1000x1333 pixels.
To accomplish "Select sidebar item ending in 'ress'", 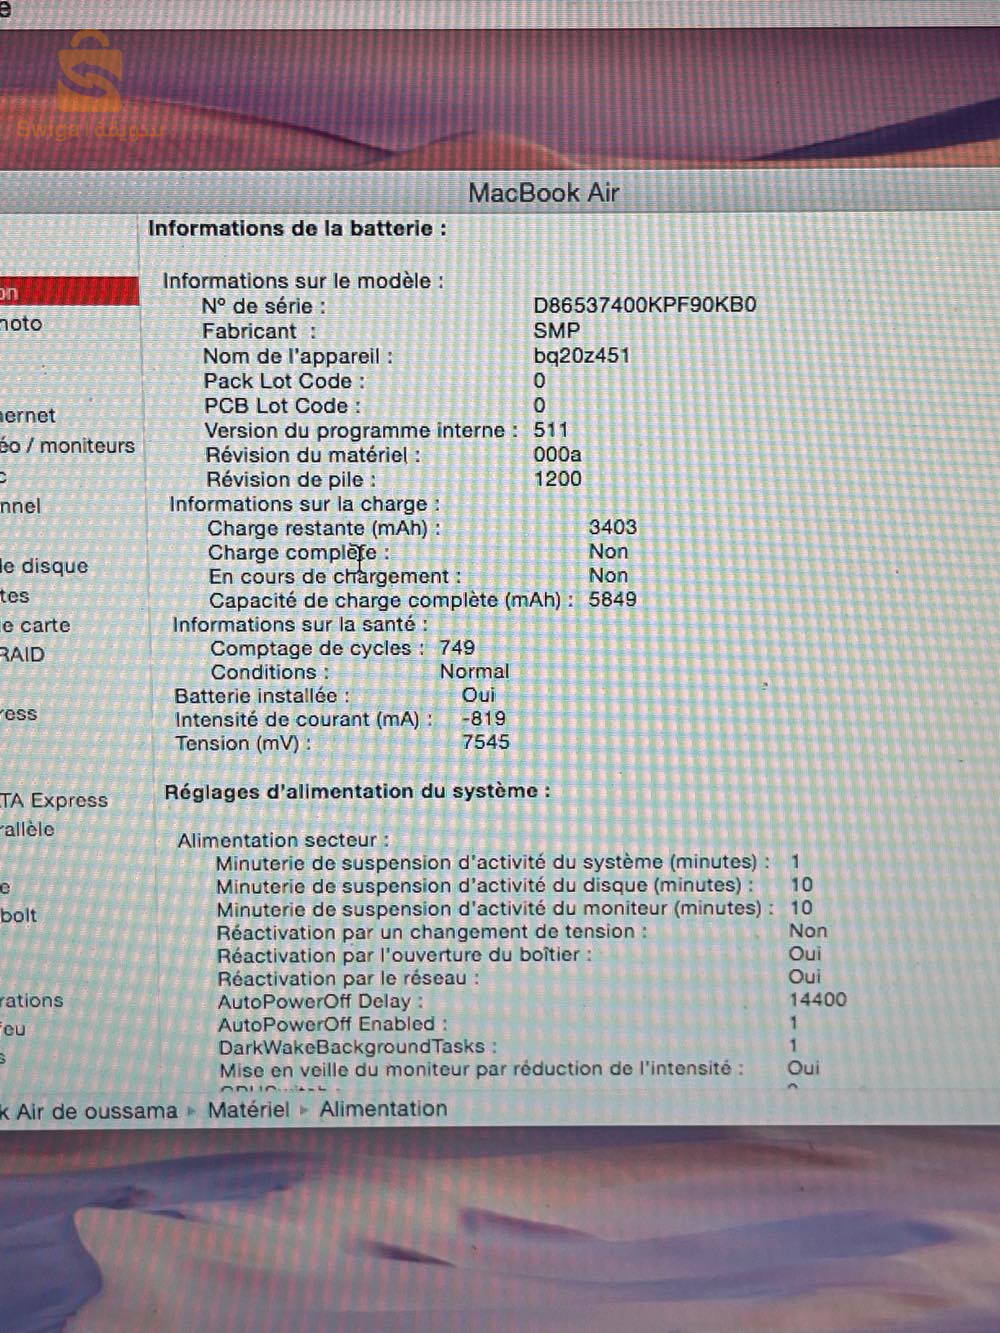I will pos(18,714).
